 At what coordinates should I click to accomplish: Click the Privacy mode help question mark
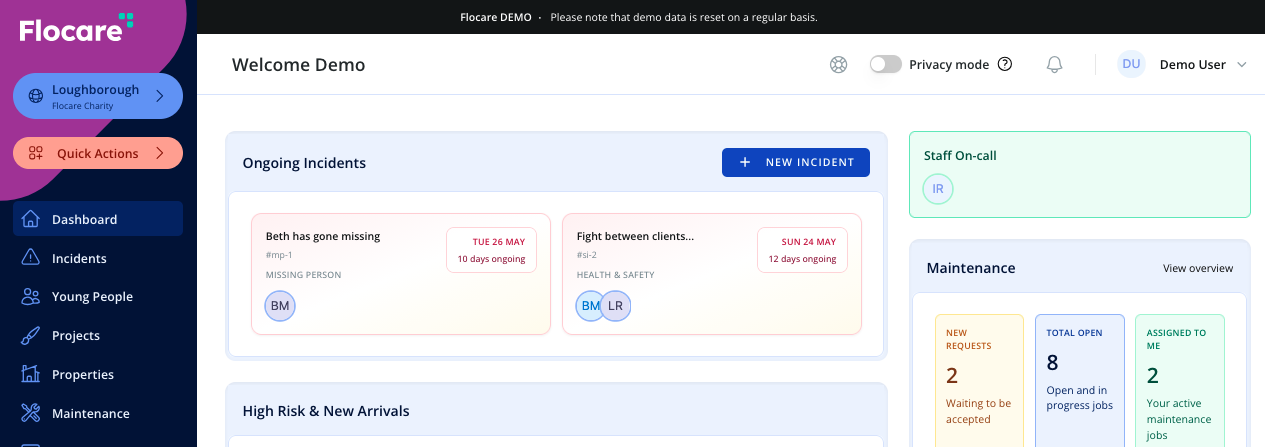coord(1005,64)
